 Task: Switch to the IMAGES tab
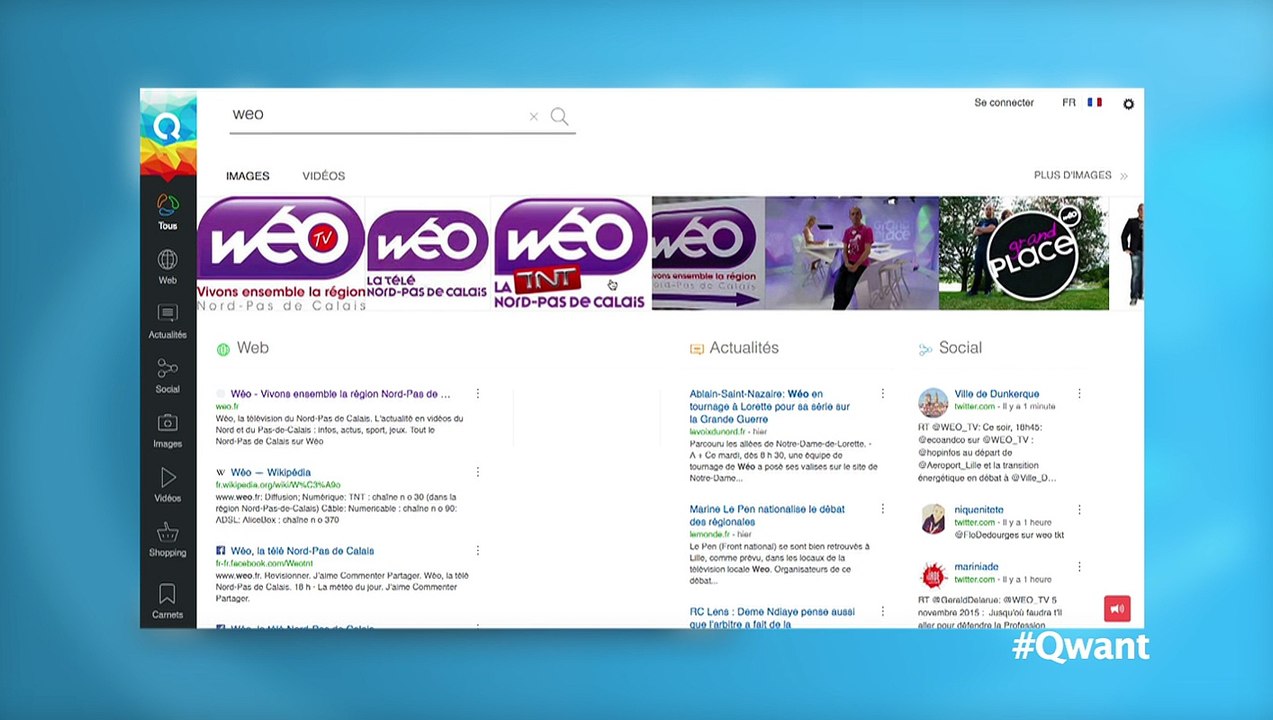[x=248, y=176]
